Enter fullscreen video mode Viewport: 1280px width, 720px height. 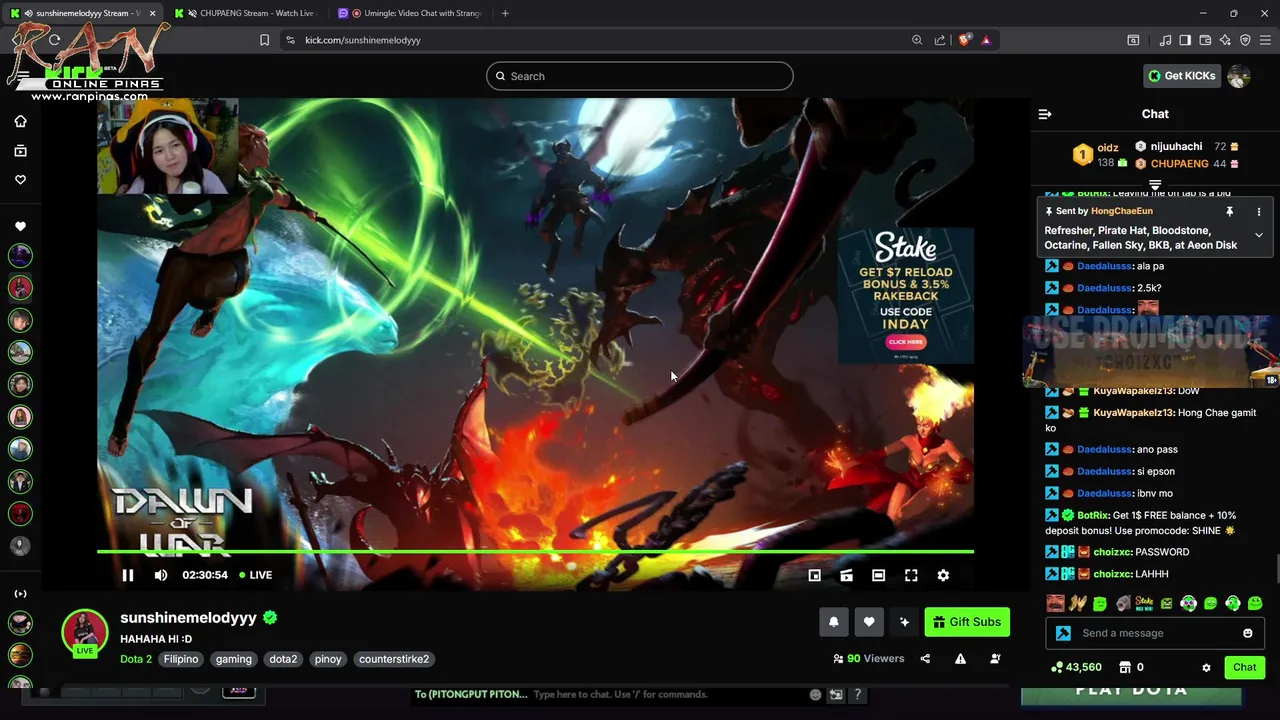tap(911, 575)
